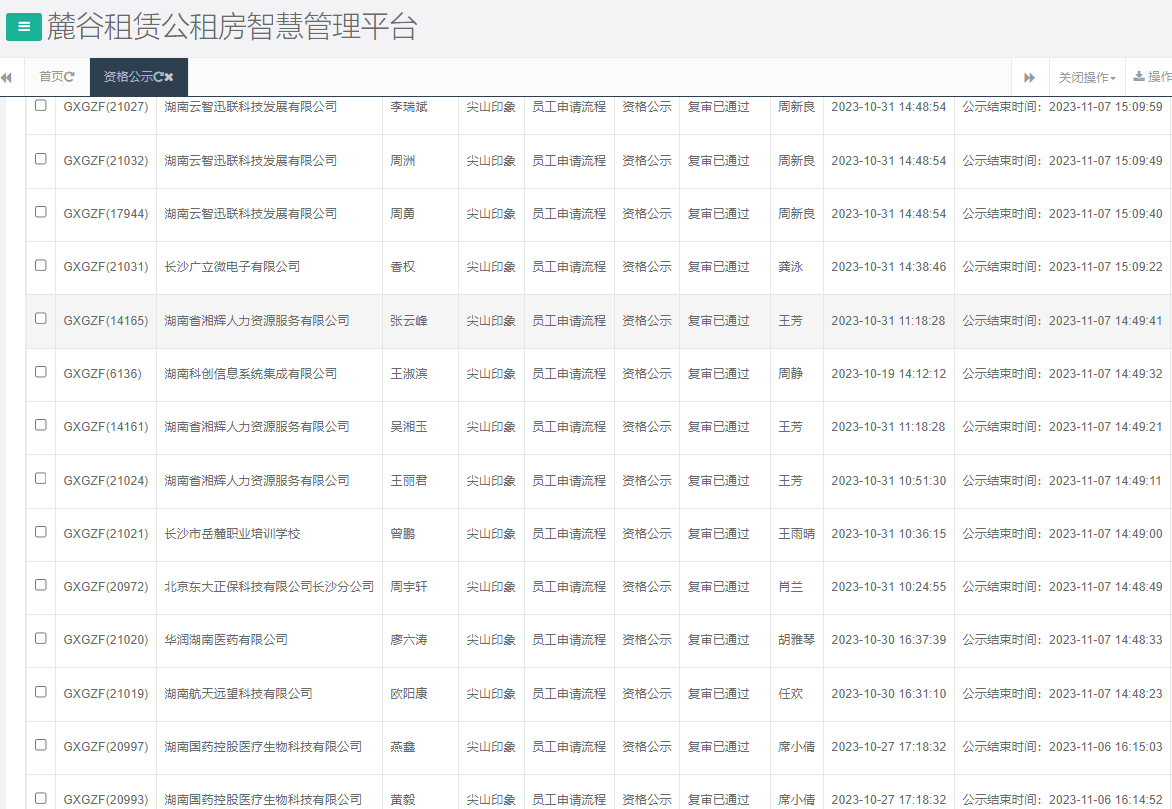Tick the checkbox for GXGZF(21020)
Screen dimensions: 1172x809
point(41,639)
